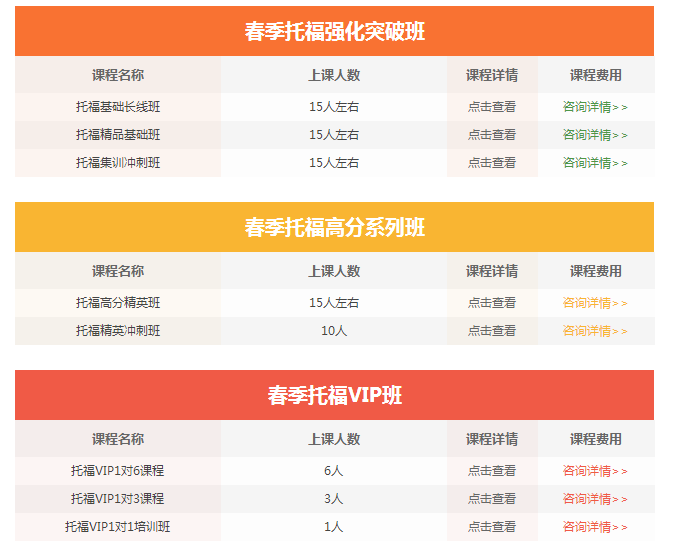
Task: Select course name 托福VIP1对3课程
Action: pos(118,499)
